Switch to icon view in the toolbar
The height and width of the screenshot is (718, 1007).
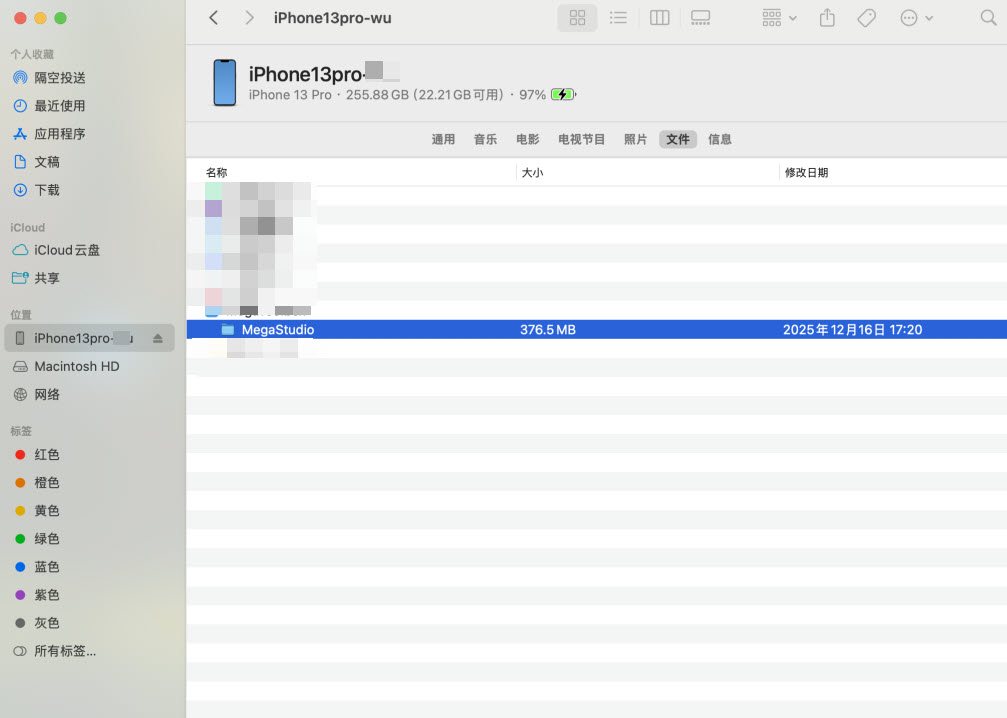577,17
